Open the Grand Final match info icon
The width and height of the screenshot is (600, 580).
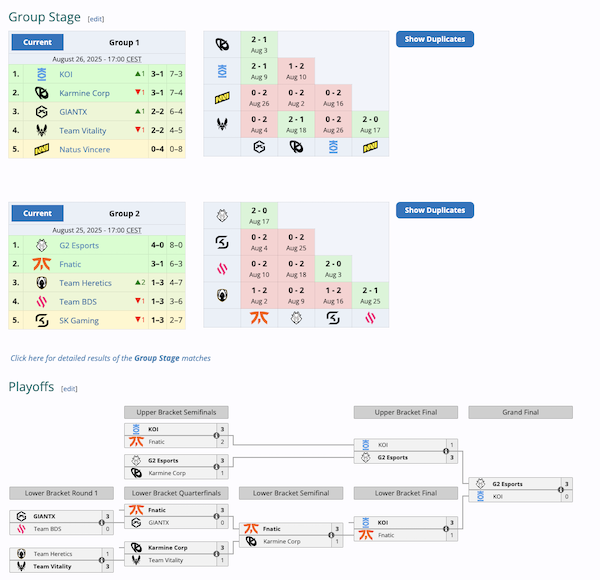560,489
